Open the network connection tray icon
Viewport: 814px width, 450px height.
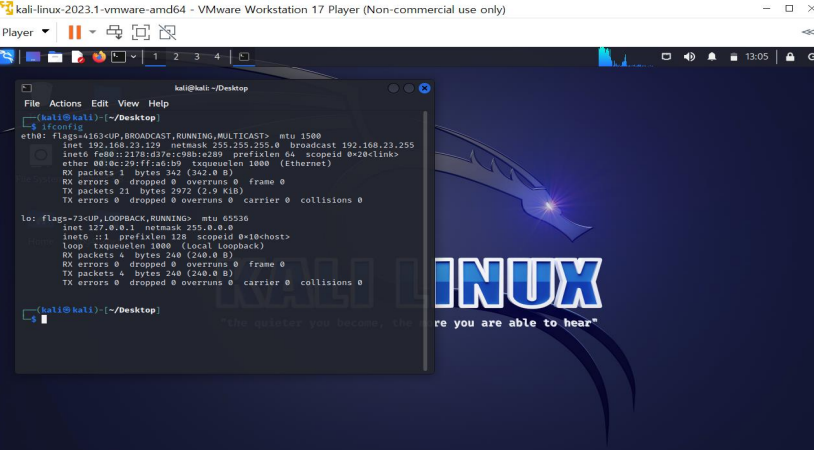click(666, 57)
